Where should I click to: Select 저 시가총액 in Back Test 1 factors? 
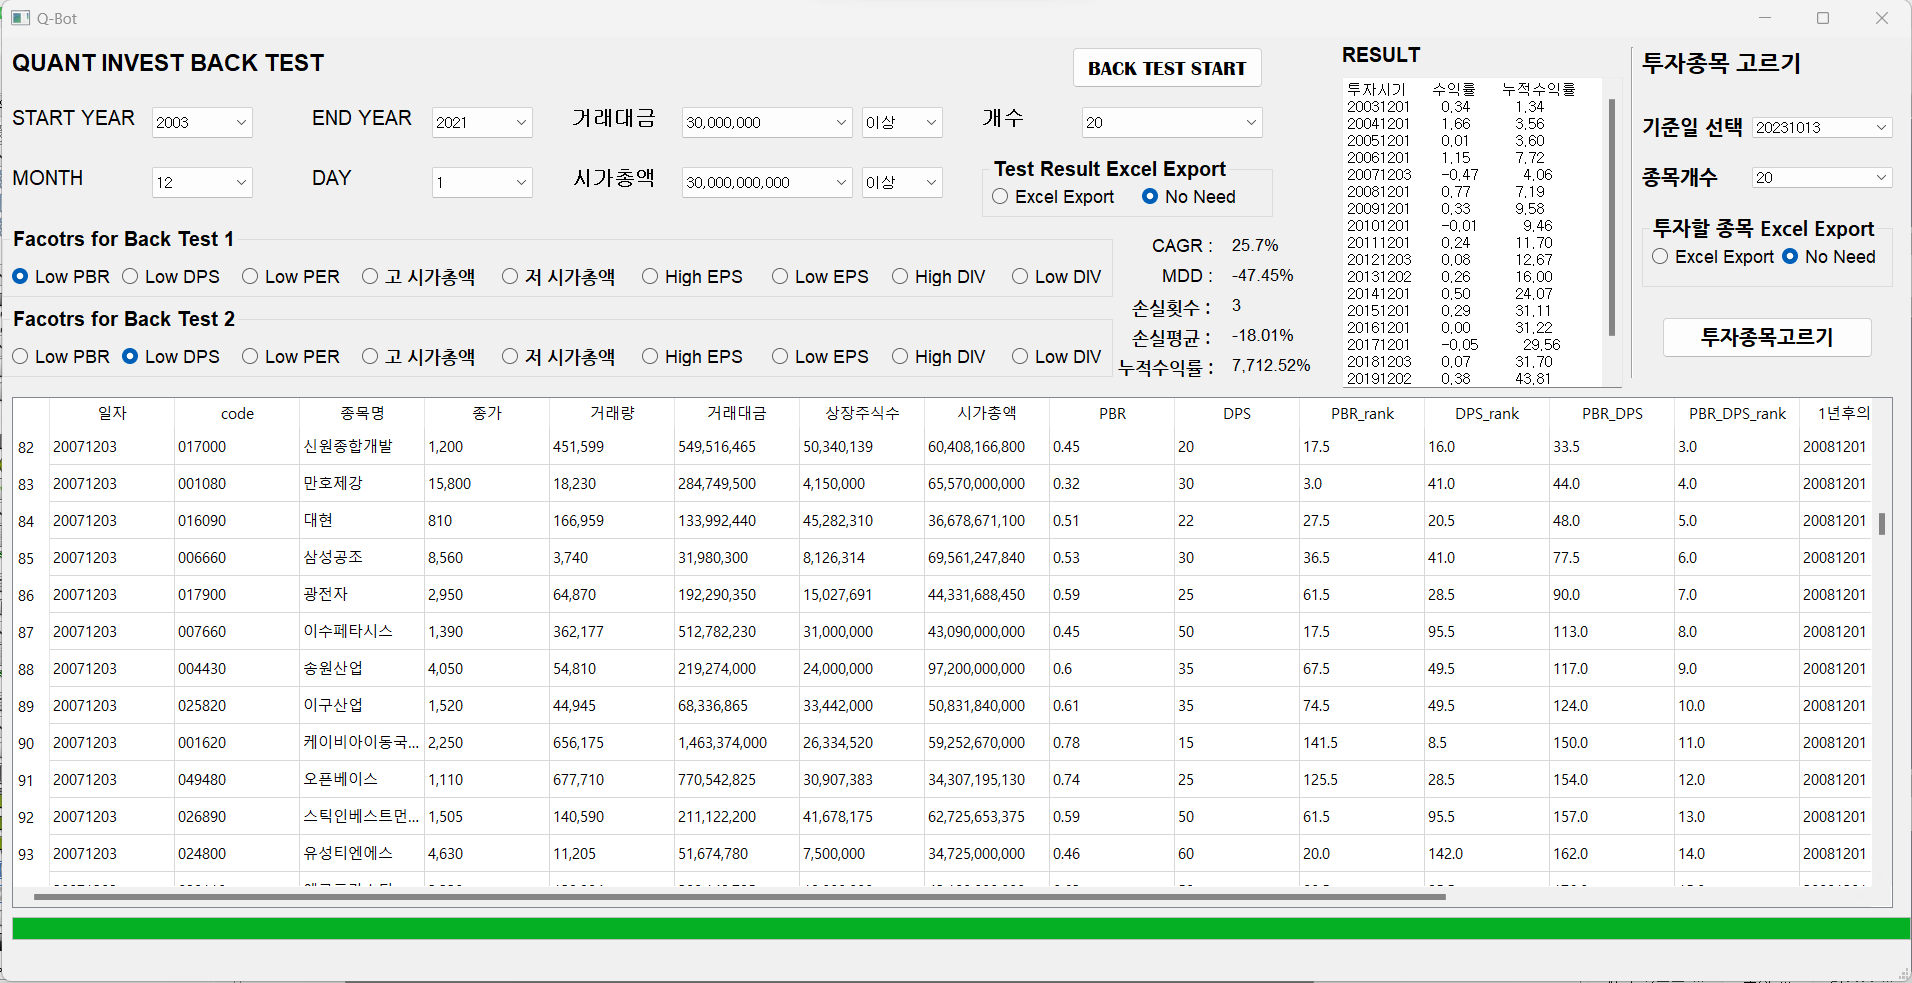559,277
